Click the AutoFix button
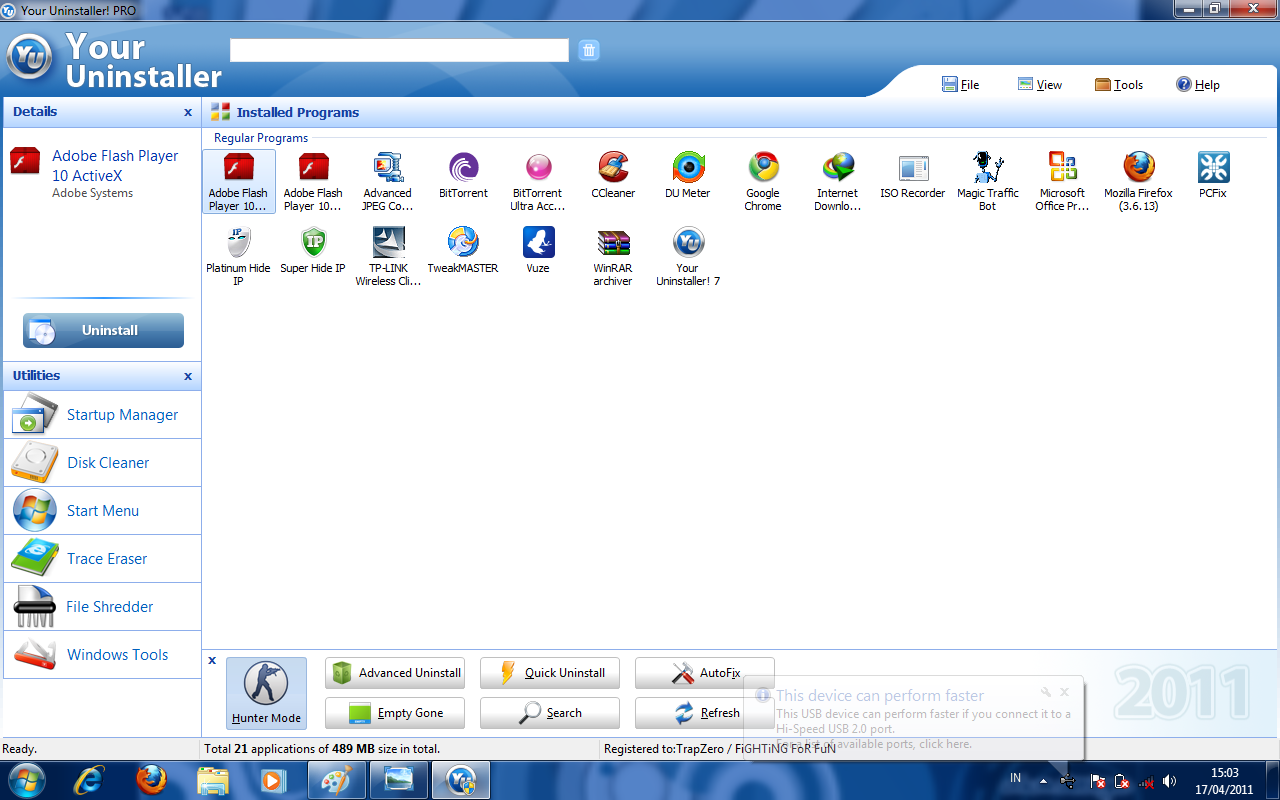Image resolution: width=1280 pixels, height=800 pixels. coord(705,673)
